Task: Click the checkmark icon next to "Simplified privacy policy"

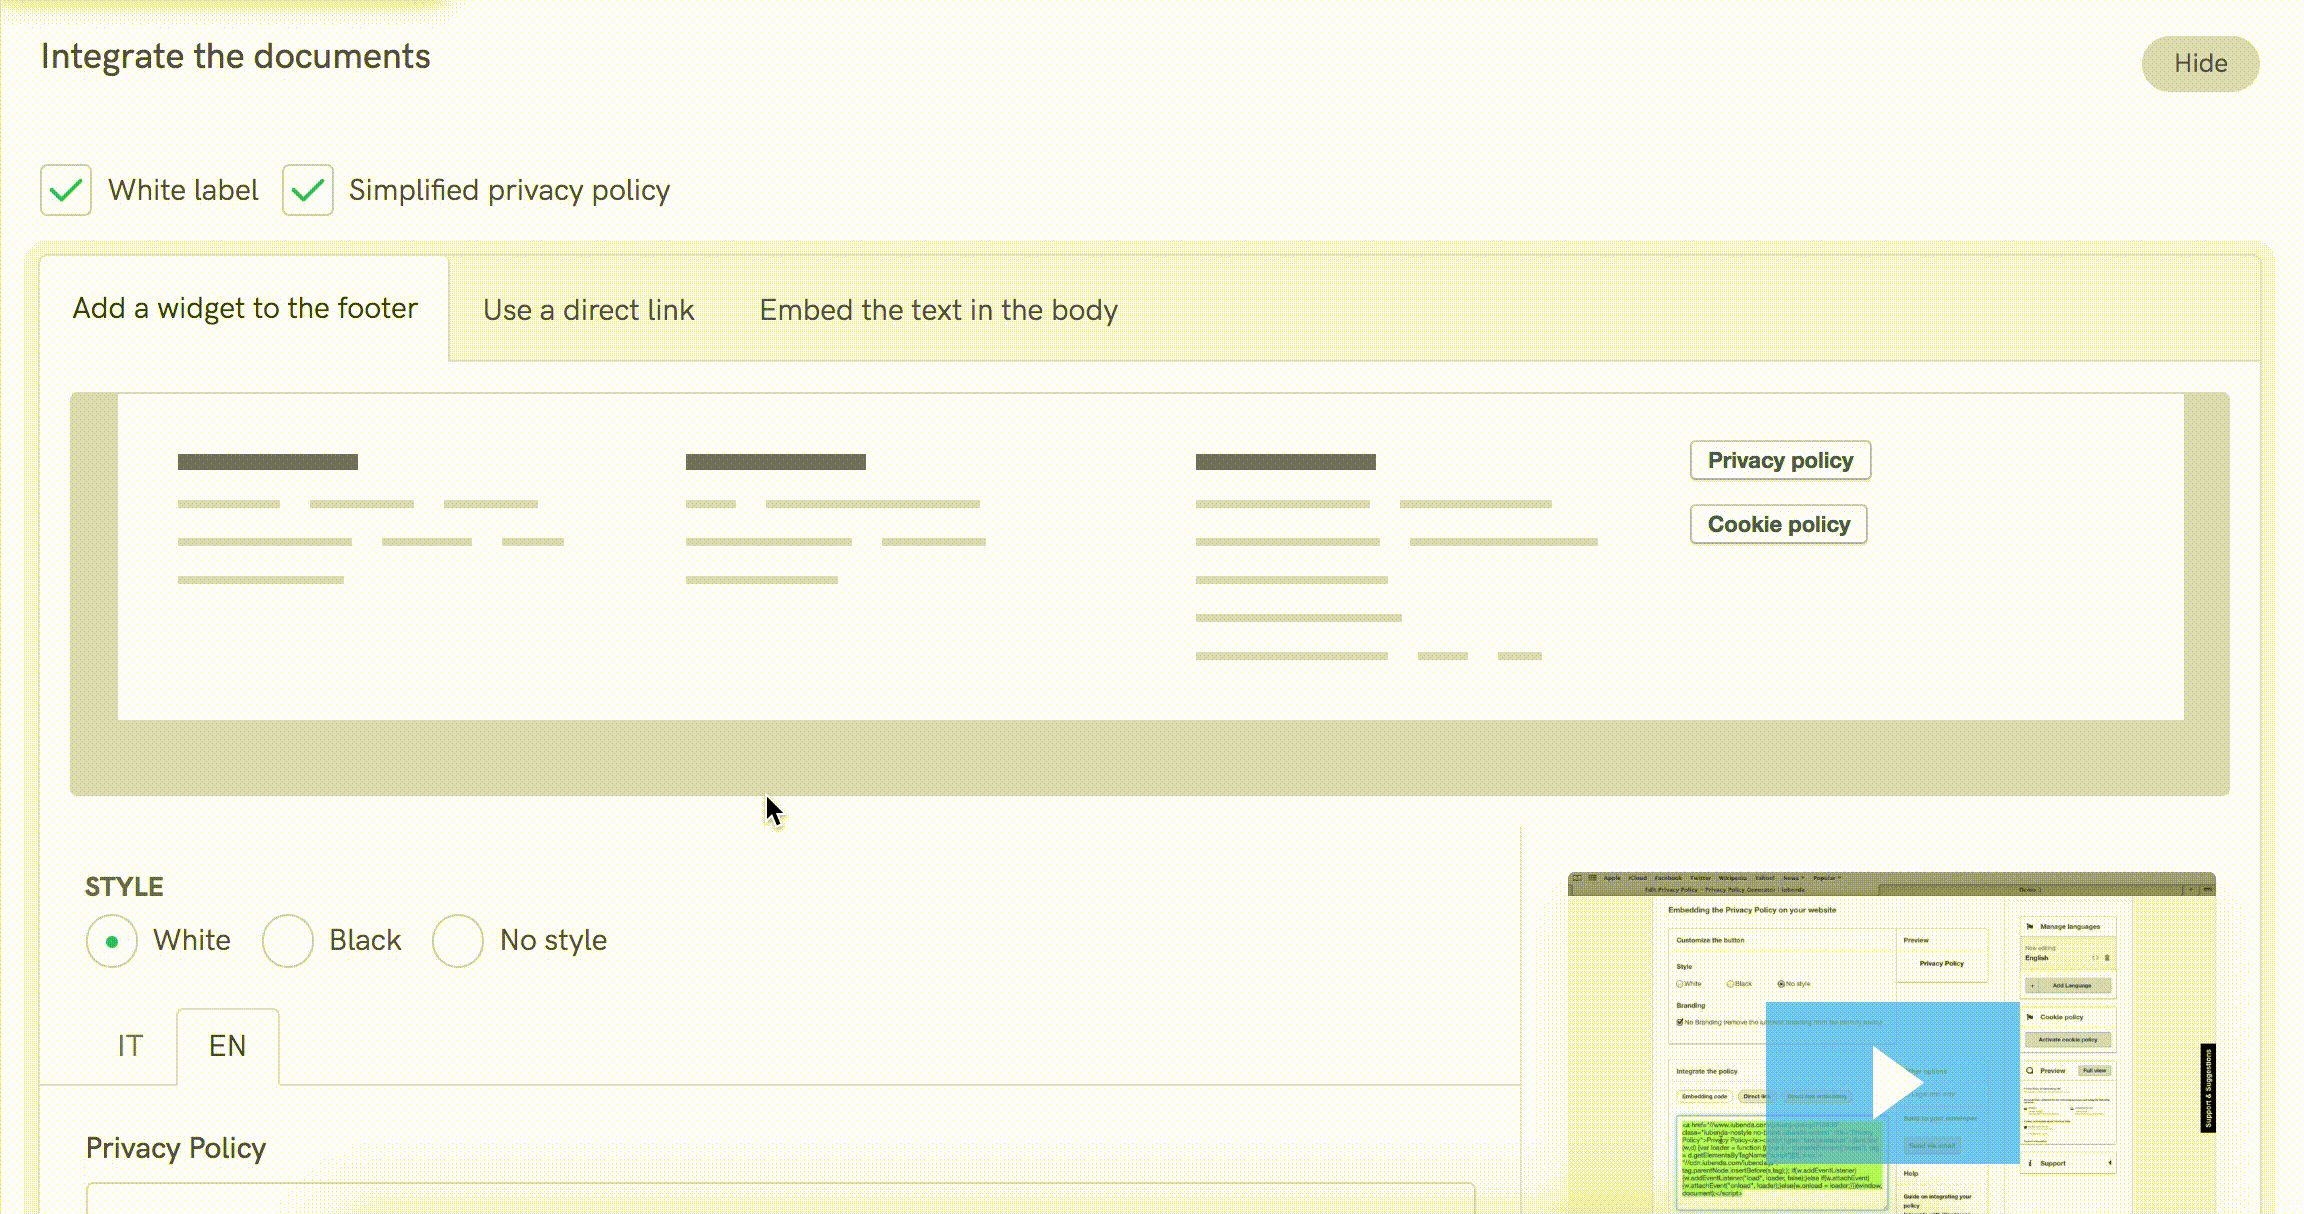Action: [307, 190]
